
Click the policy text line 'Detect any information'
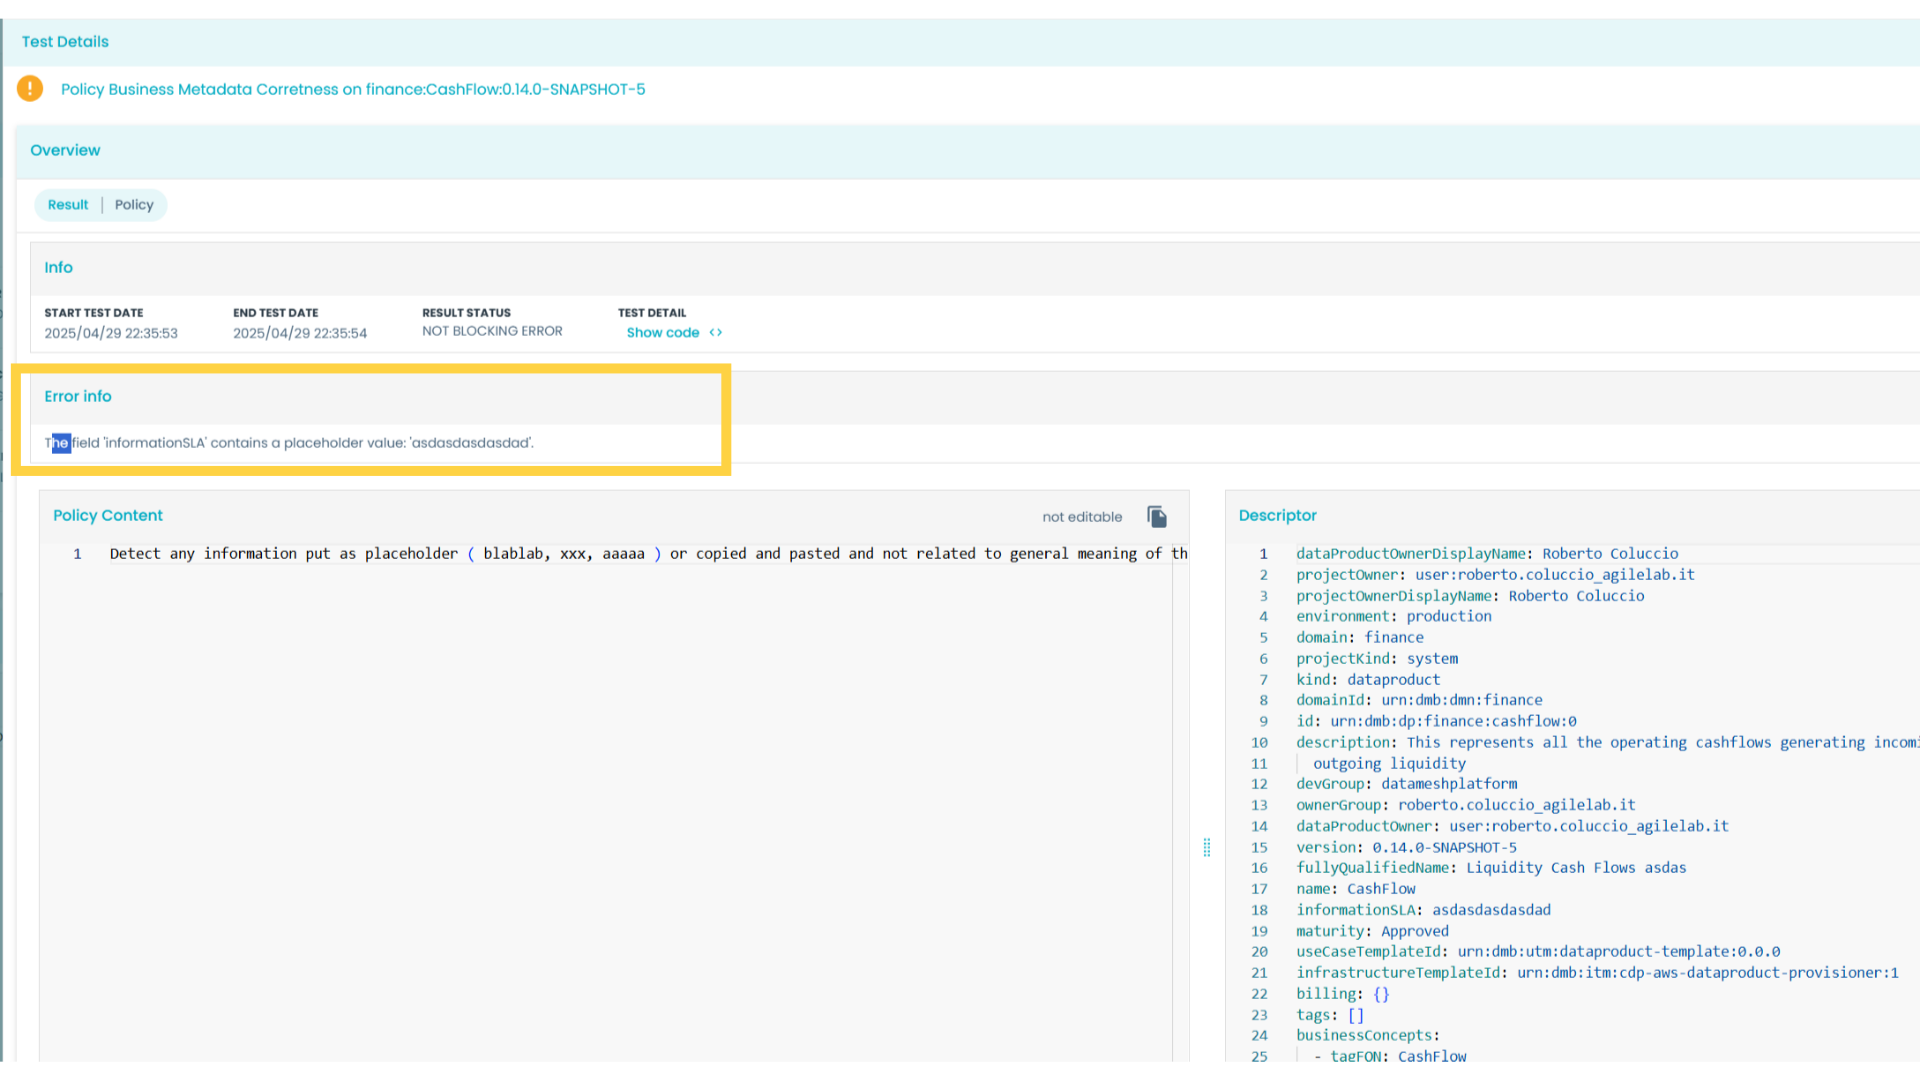(x=648, y=554)
